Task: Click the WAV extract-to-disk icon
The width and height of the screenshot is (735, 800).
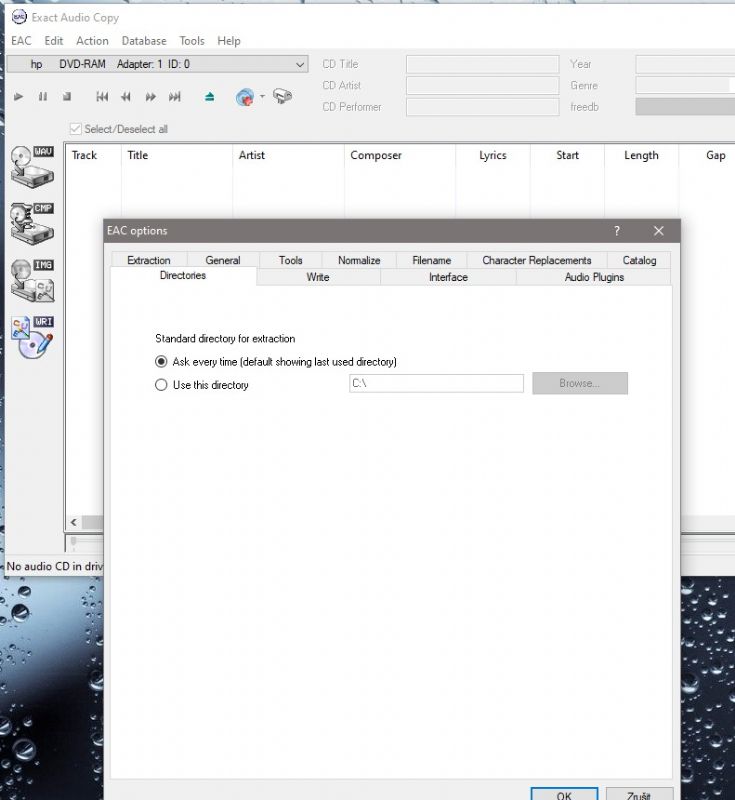Action: pyautogui.click(x=32, y=166)
